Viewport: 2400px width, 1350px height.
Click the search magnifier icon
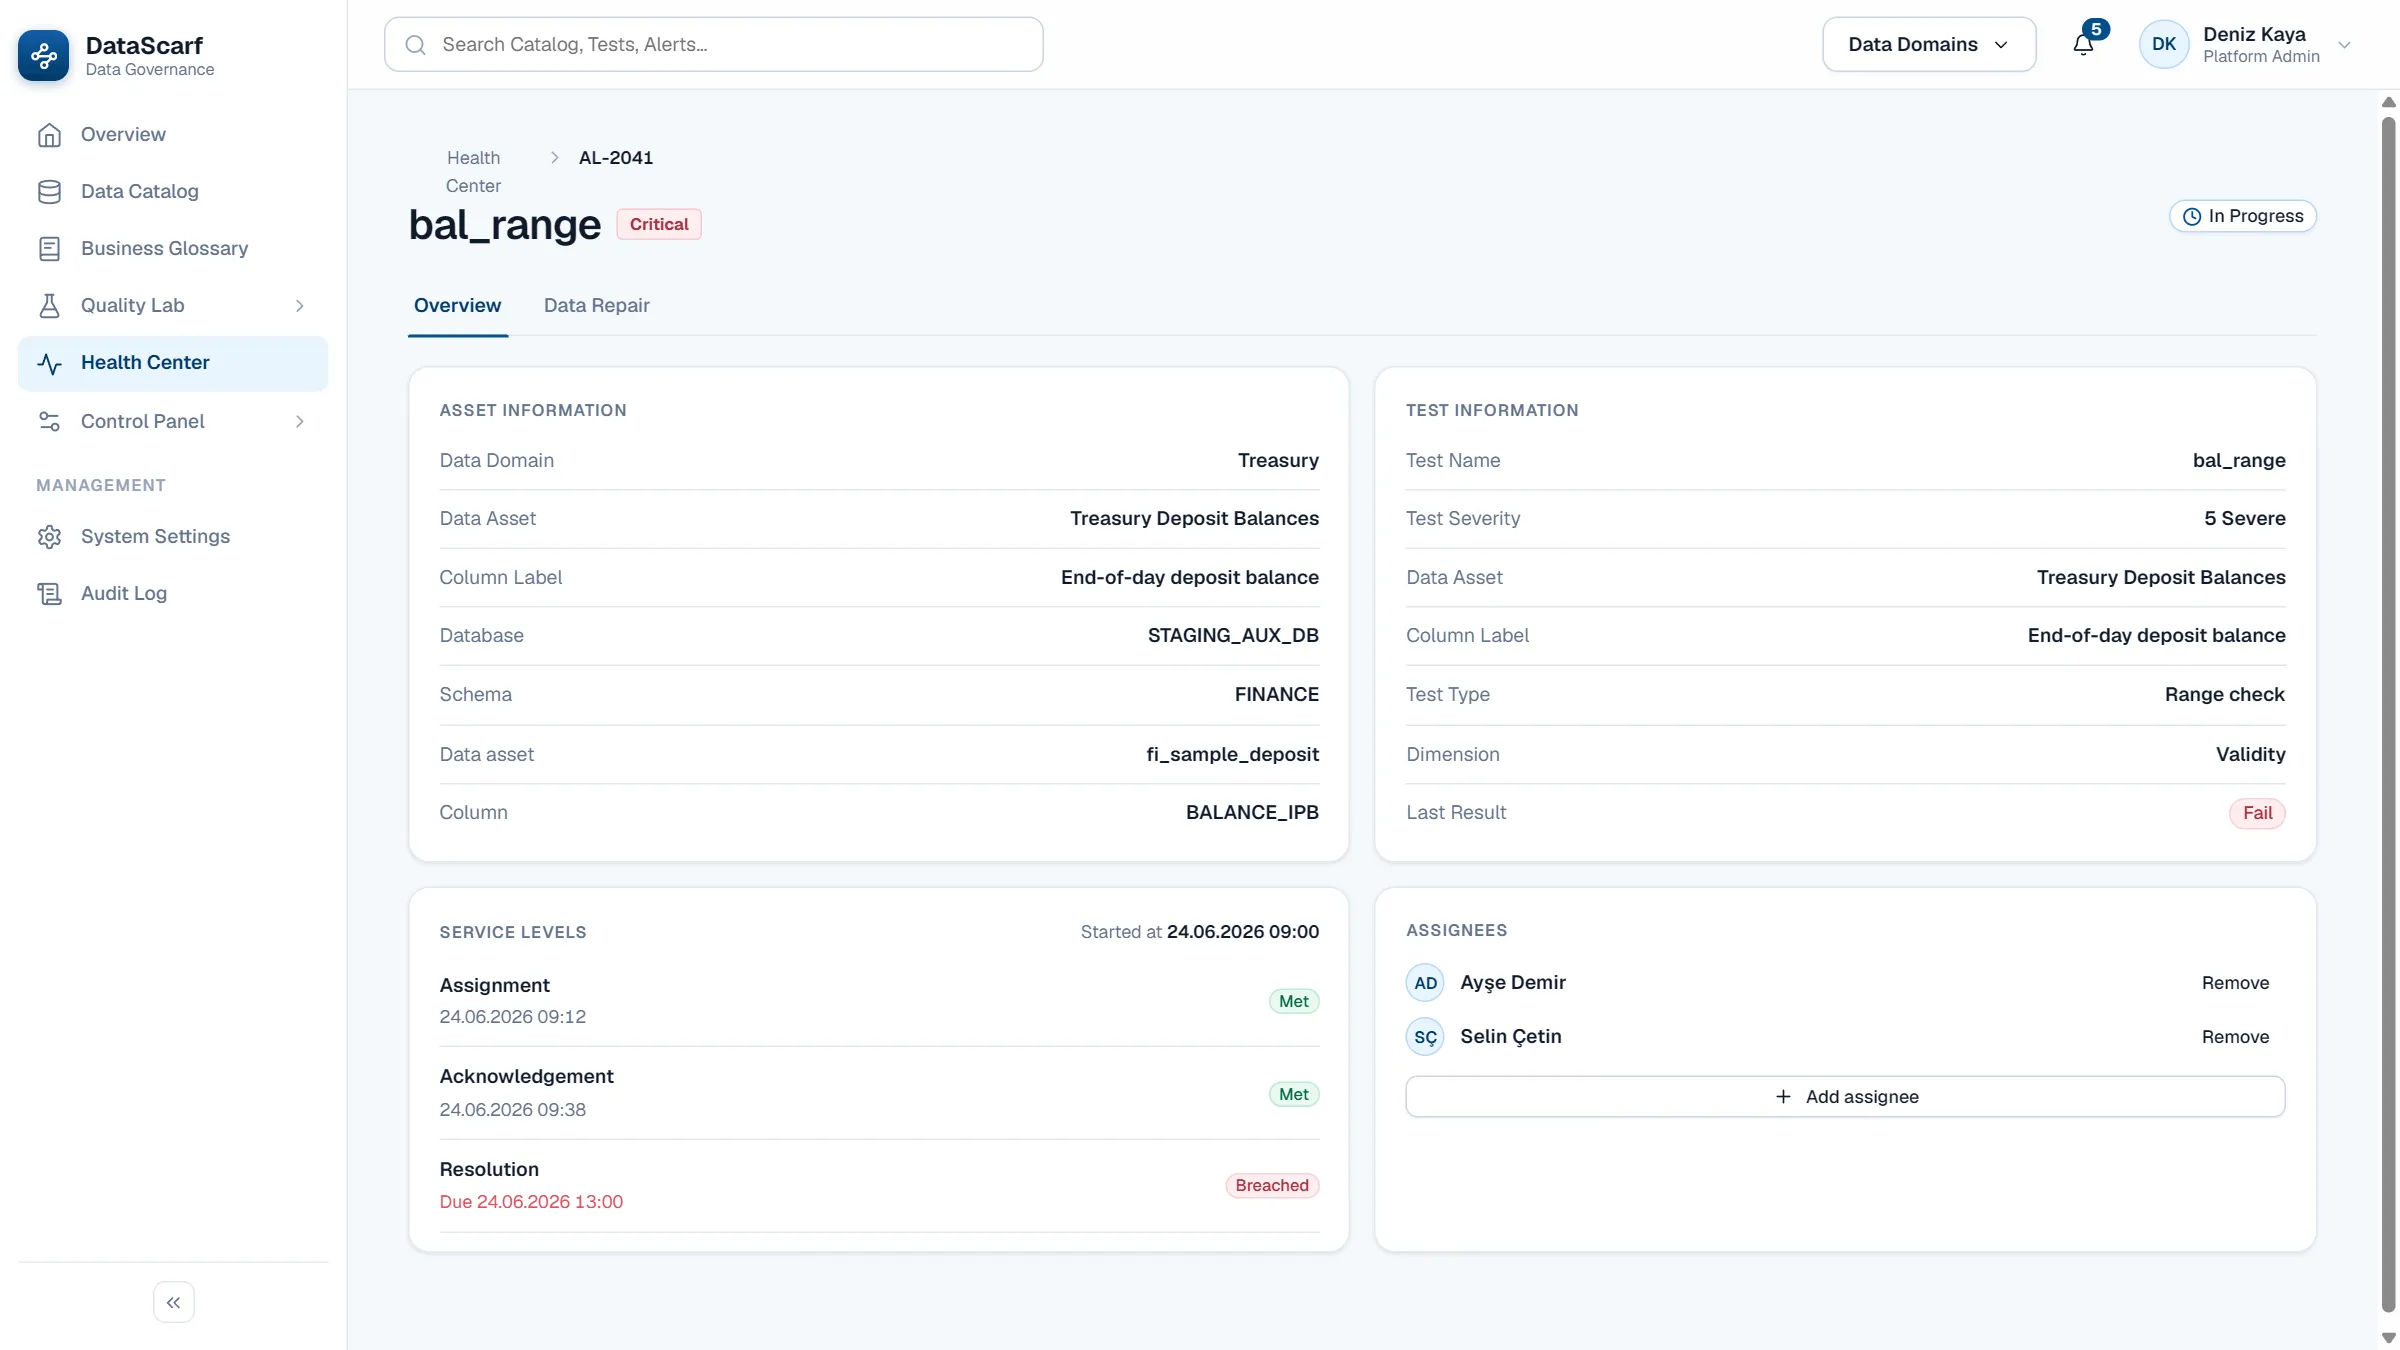pyautogui.click(x=416, y=44)
